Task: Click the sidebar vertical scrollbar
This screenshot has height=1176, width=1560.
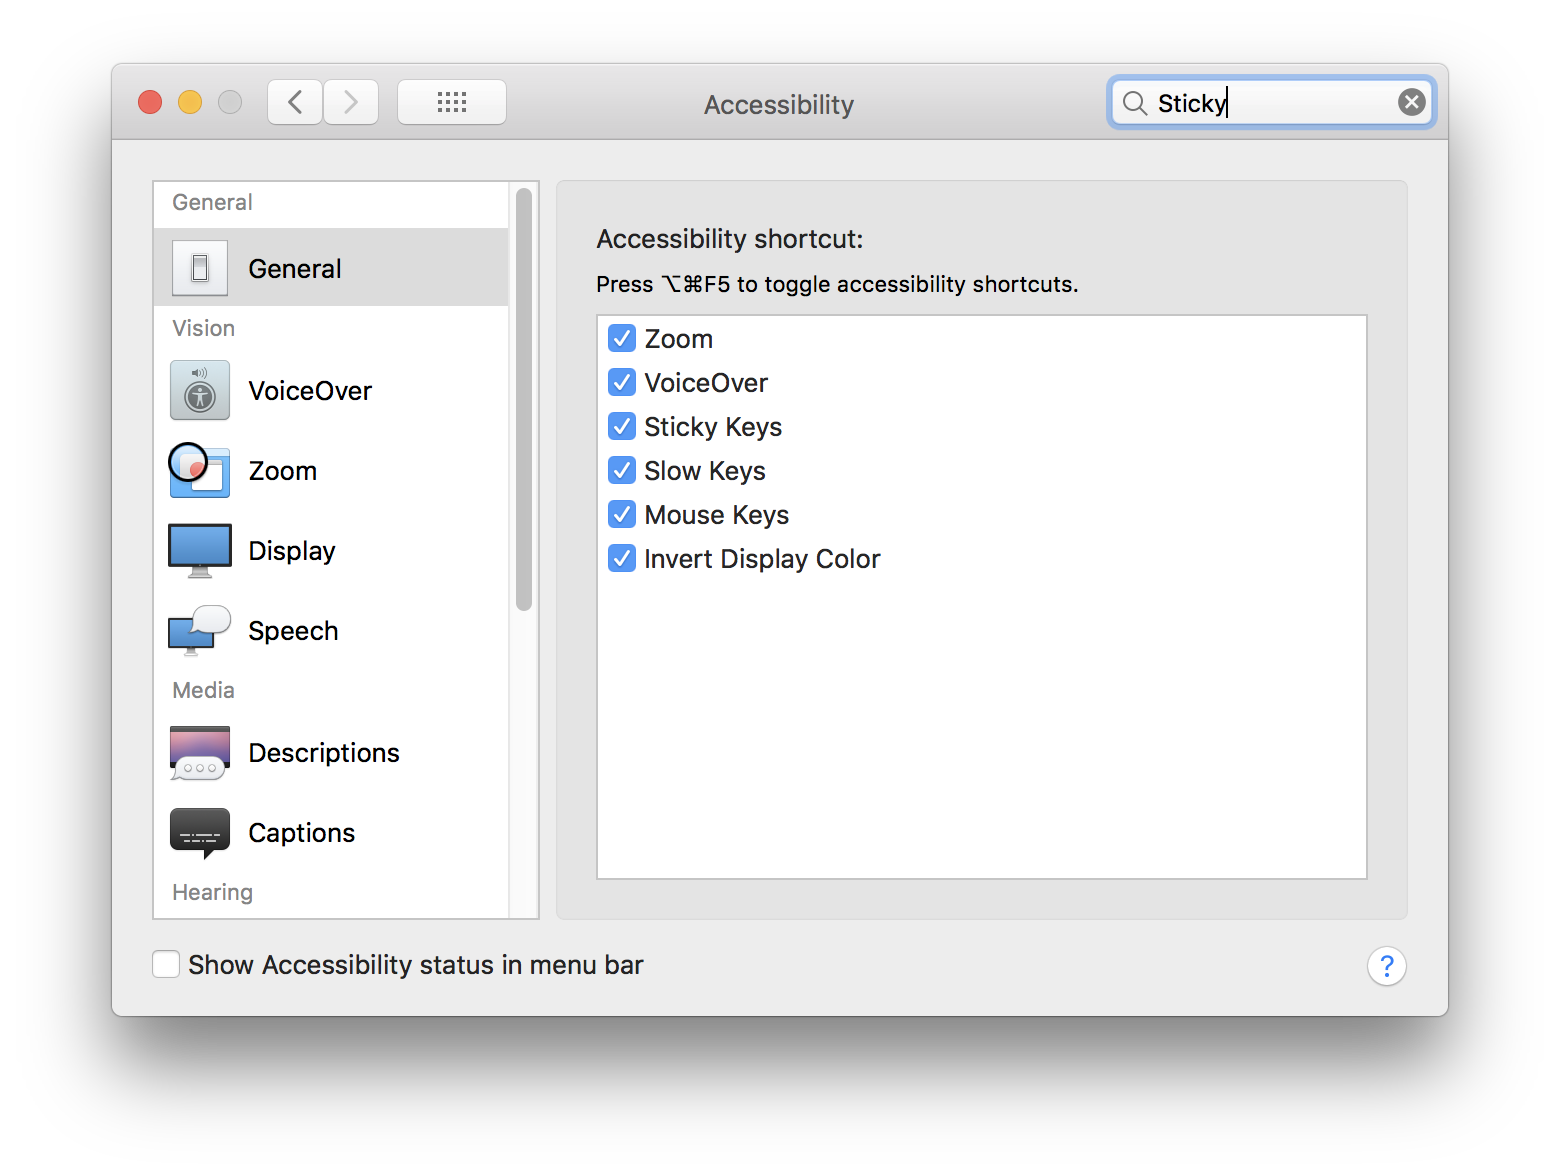Action: 524,399
